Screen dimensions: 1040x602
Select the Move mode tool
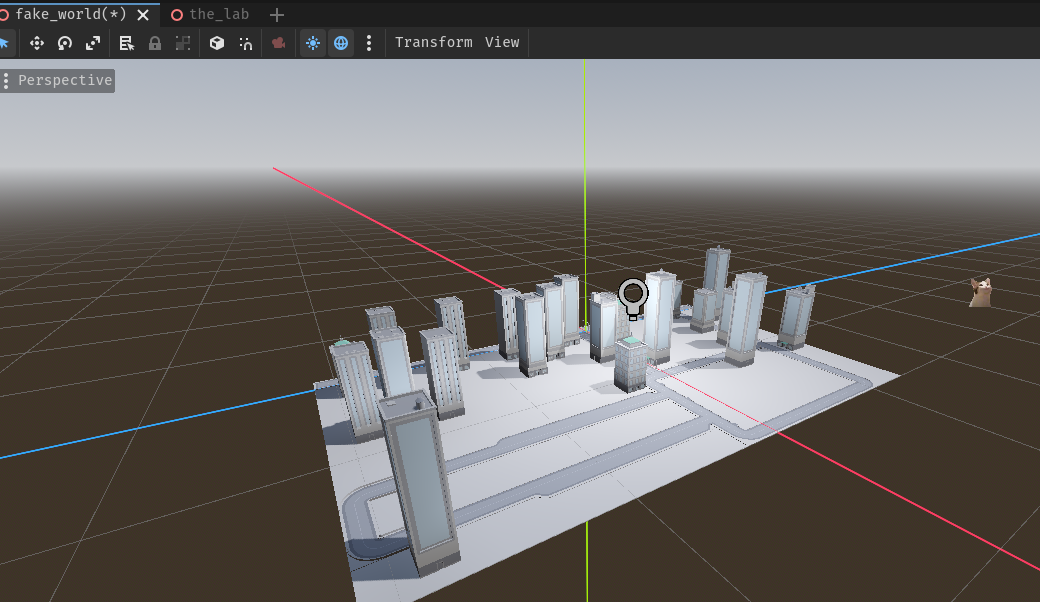click(37, 43)
